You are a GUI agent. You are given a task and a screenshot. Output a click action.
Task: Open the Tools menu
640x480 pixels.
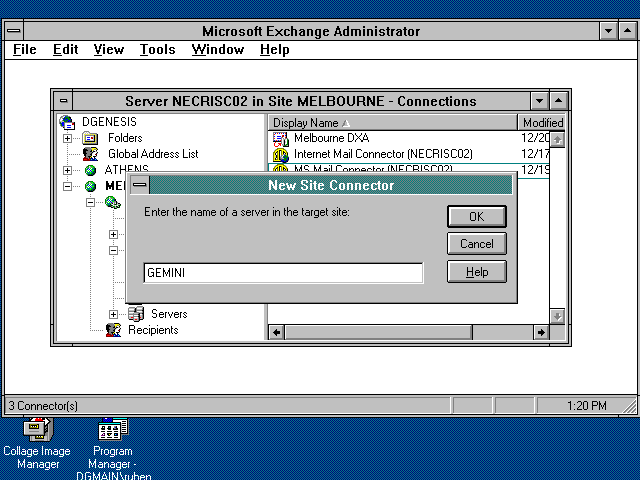pos(158,49)
